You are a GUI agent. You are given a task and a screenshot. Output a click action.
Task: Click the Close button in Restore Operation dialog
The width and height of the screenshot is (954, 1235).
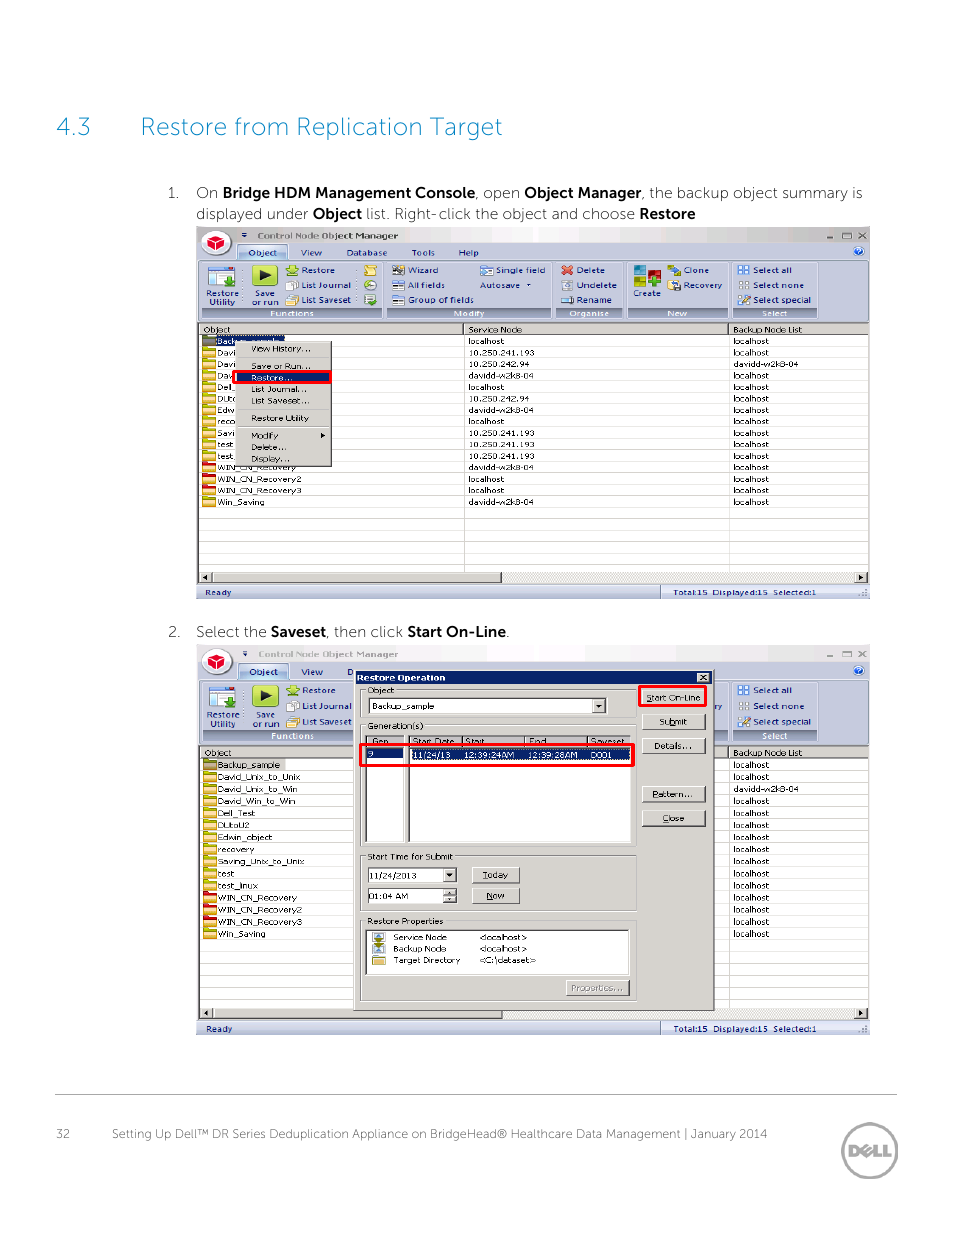(x=673, y=818)
